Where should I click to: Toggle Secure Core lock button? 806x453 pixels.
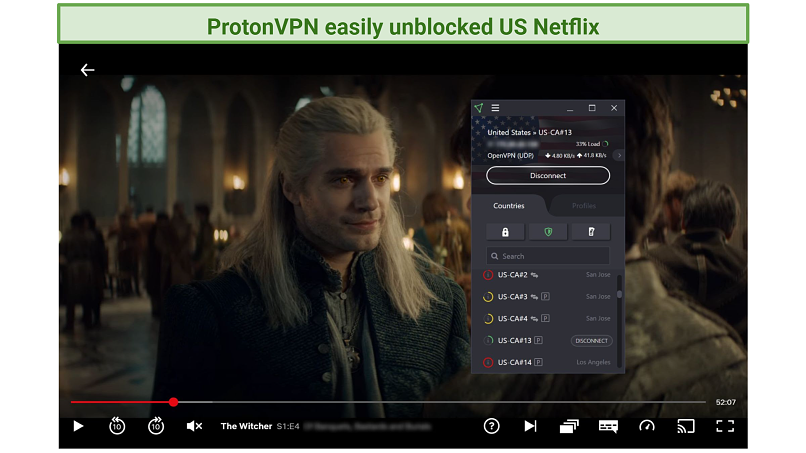pos(505,232)
